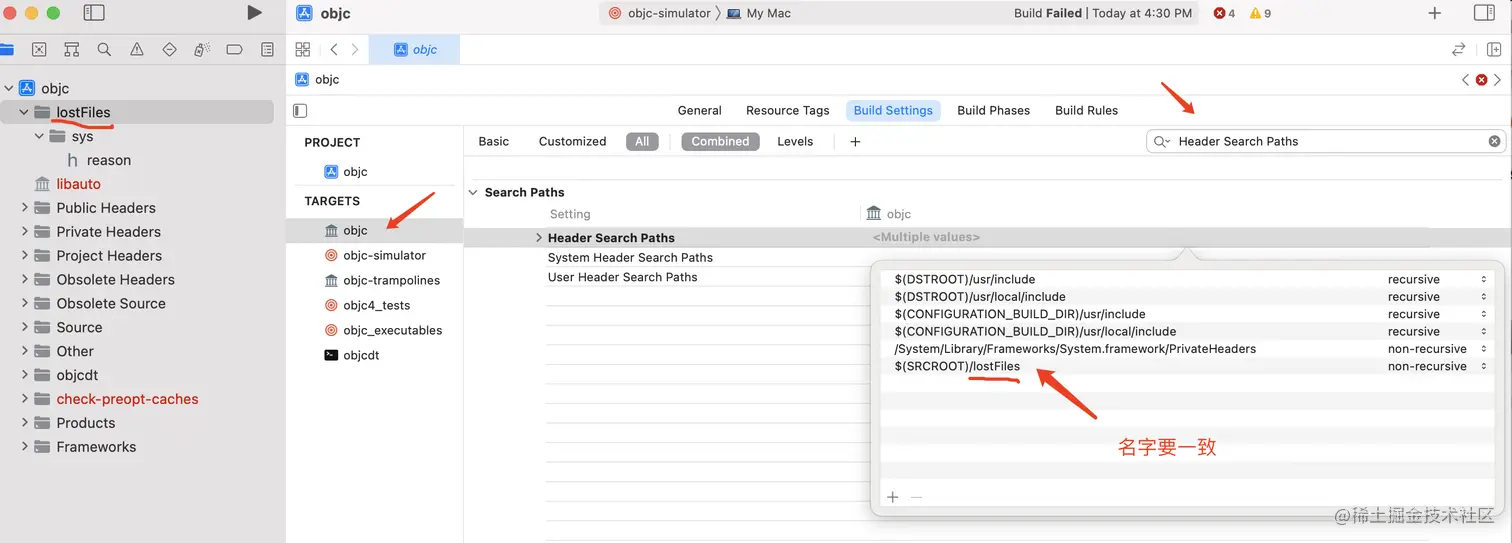This screenshot has height=543, width=1512.
Task: Click the swap arrows editor options icon
Action: (x=1459, y=49)
